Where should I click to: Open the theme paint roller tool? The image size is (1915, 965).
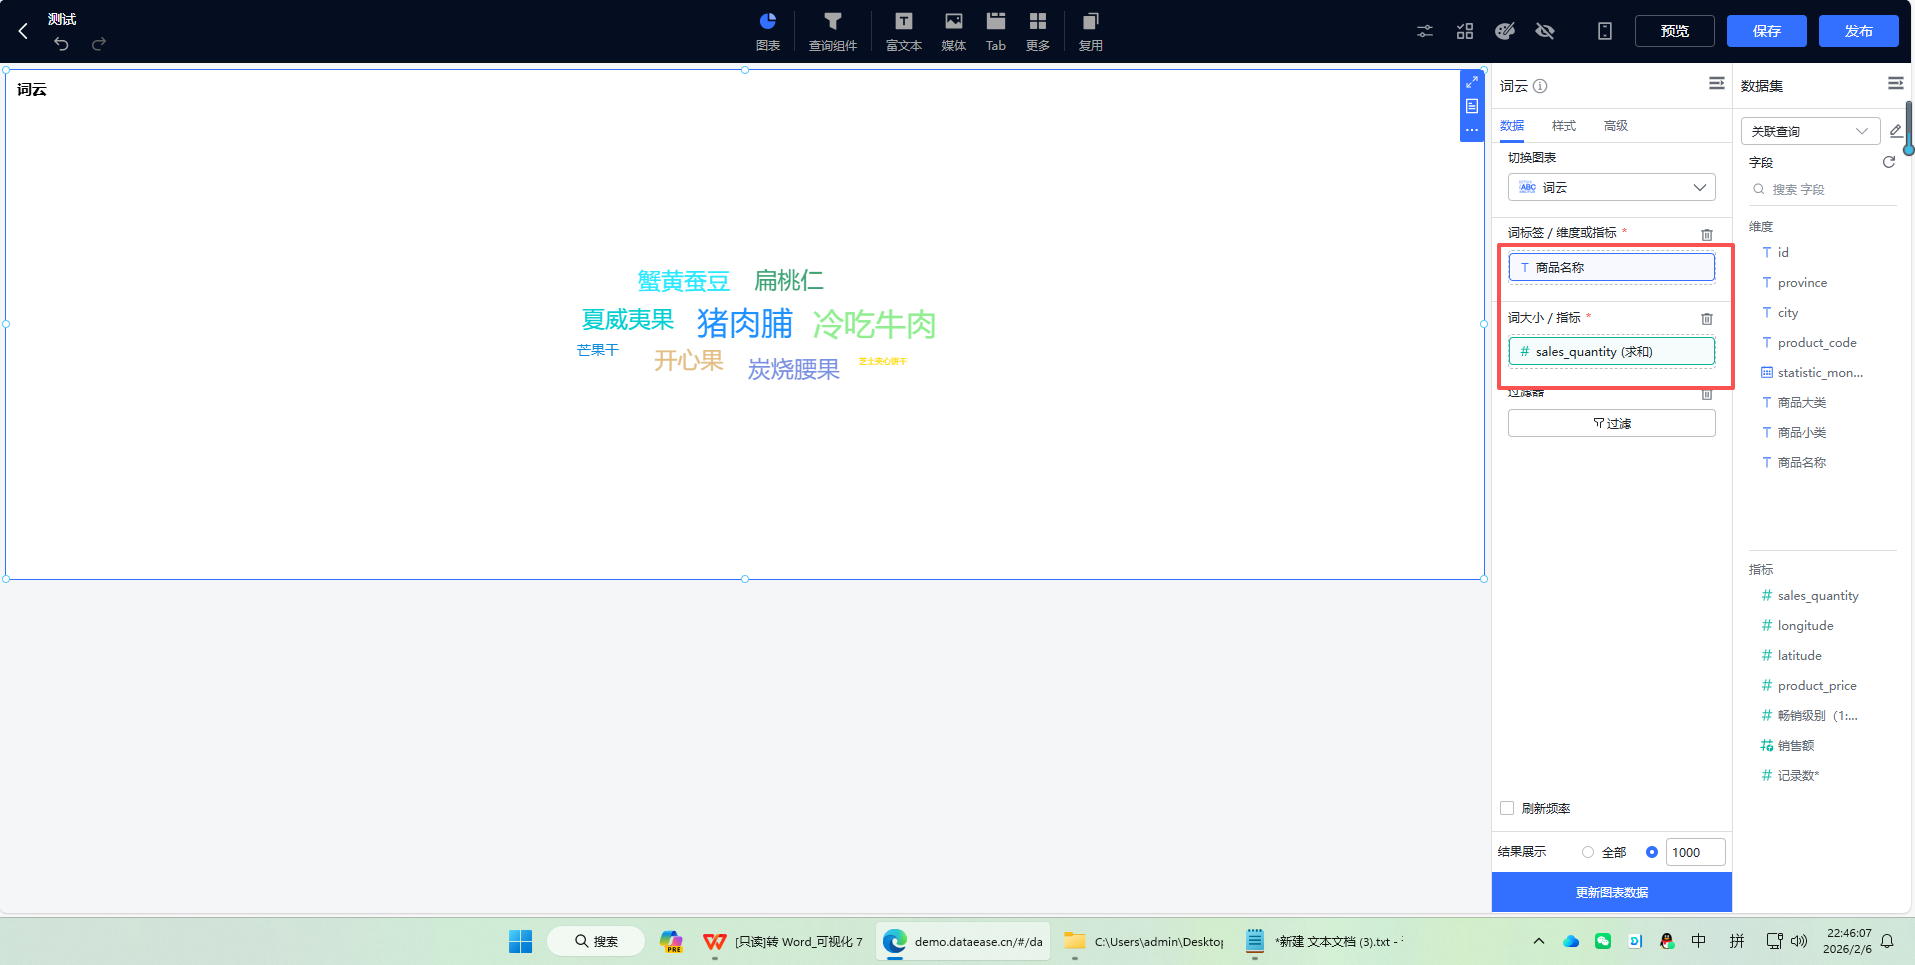[1504, 31]
